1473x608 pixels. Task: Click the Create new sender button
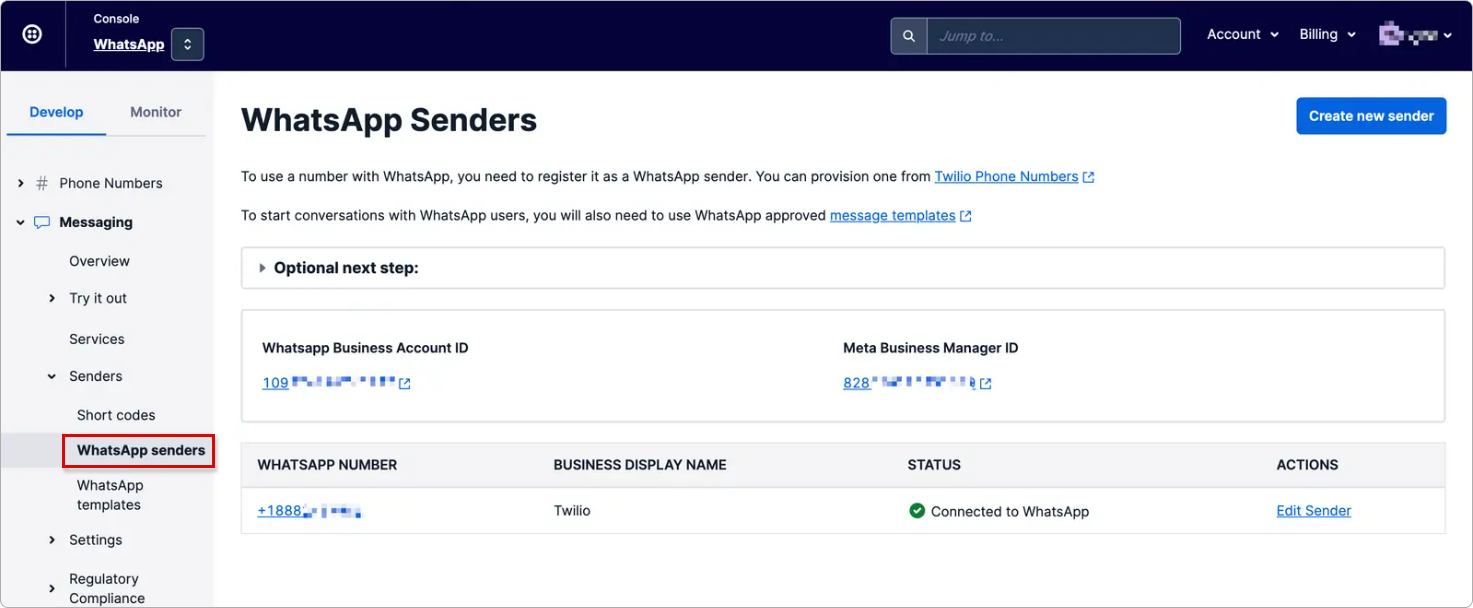[x=1371, y=116]
